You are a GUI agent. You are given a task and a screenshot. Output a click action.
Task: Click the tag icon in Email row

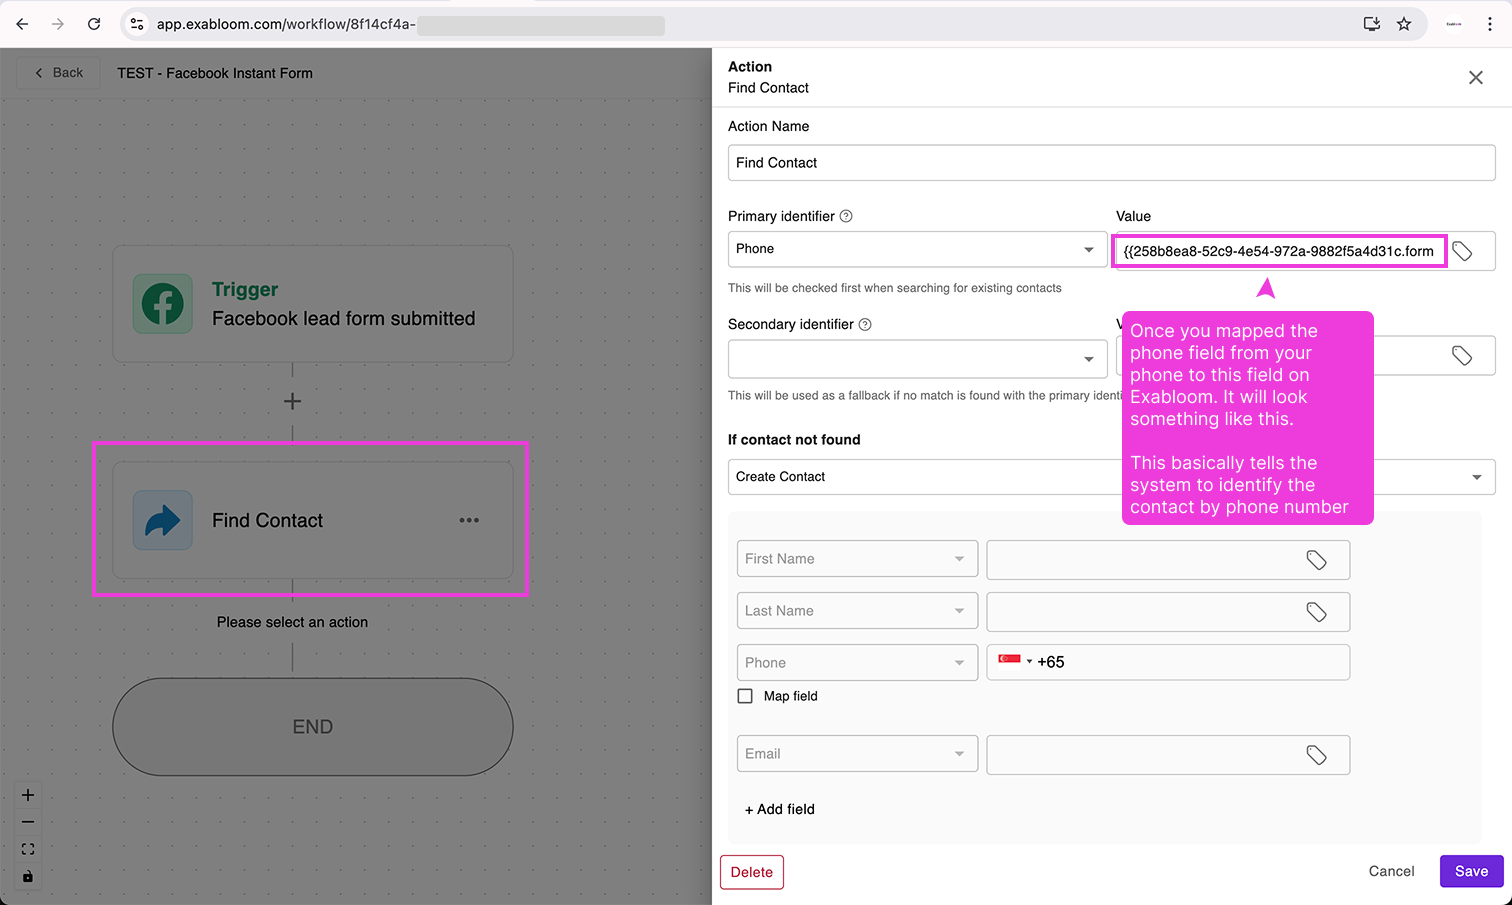tap(1316, 755)
